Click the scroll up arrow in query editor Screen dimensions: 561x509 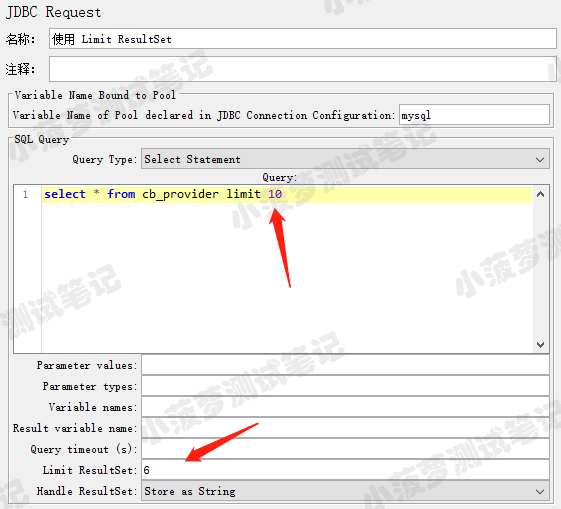coord(540,194)
